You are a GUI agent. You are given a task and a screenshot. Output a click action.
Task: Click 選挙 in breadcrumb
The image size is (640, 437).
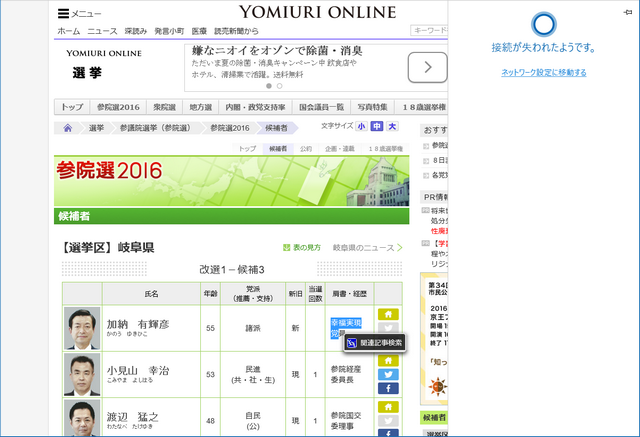pyautogui.click(x=96, y=128)
